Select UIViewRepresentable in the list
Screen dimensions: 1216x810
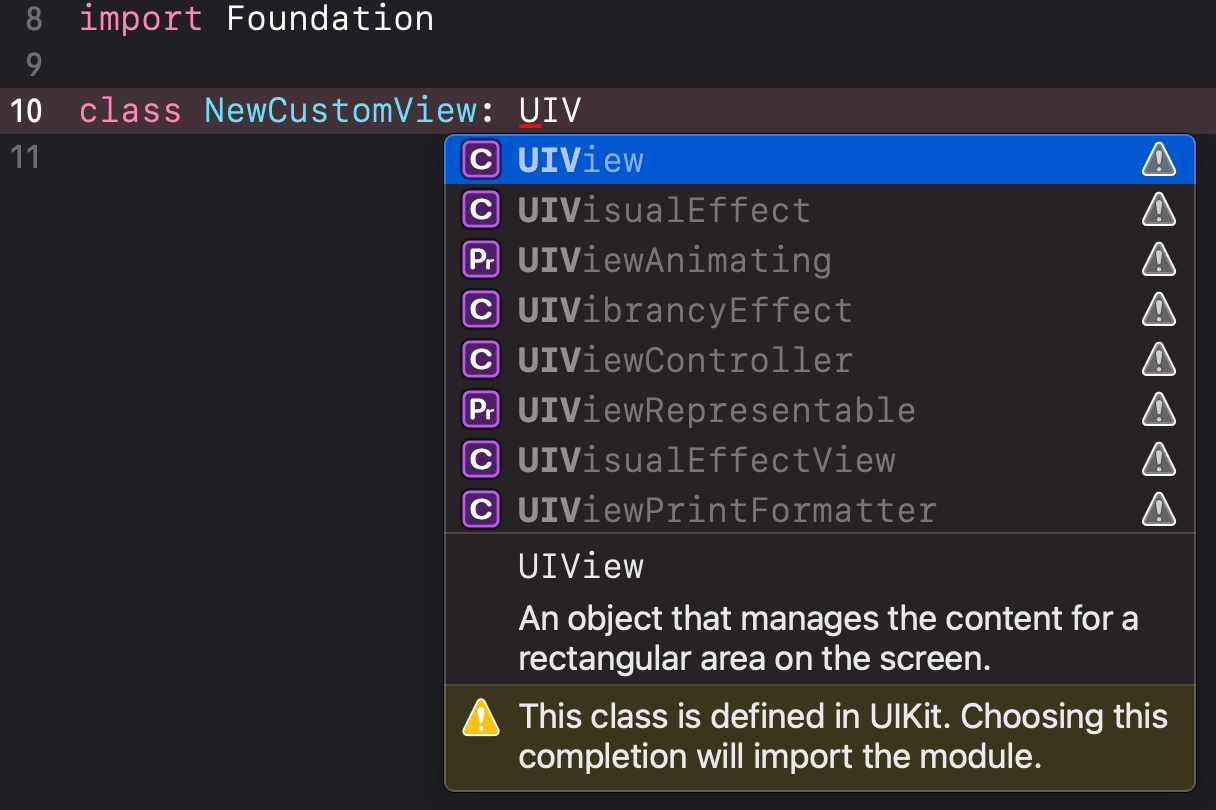(x=819, y=410)
